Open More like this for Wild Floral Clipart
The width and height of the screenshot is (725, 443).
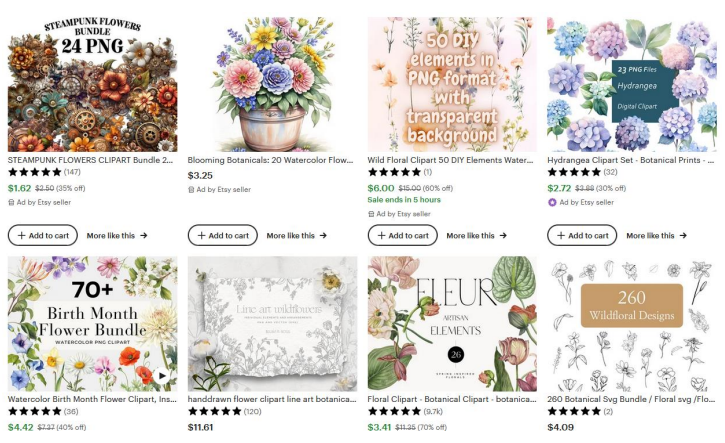click(477, 235)
